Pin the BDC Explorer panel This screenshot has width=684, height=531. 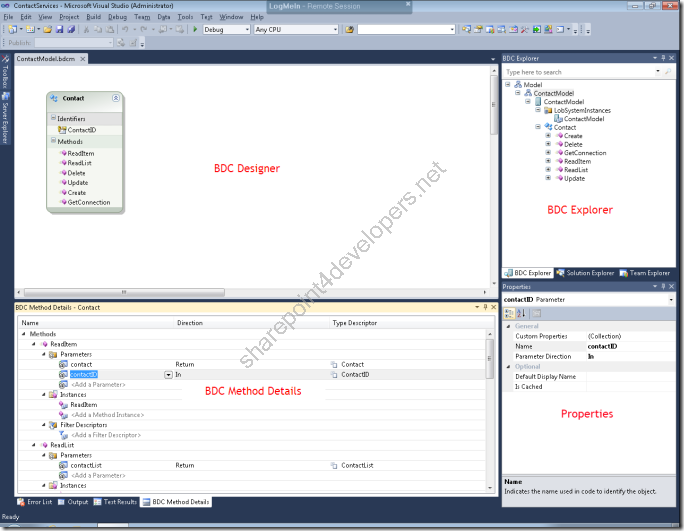pyautogui.click(x=663, y=58)
